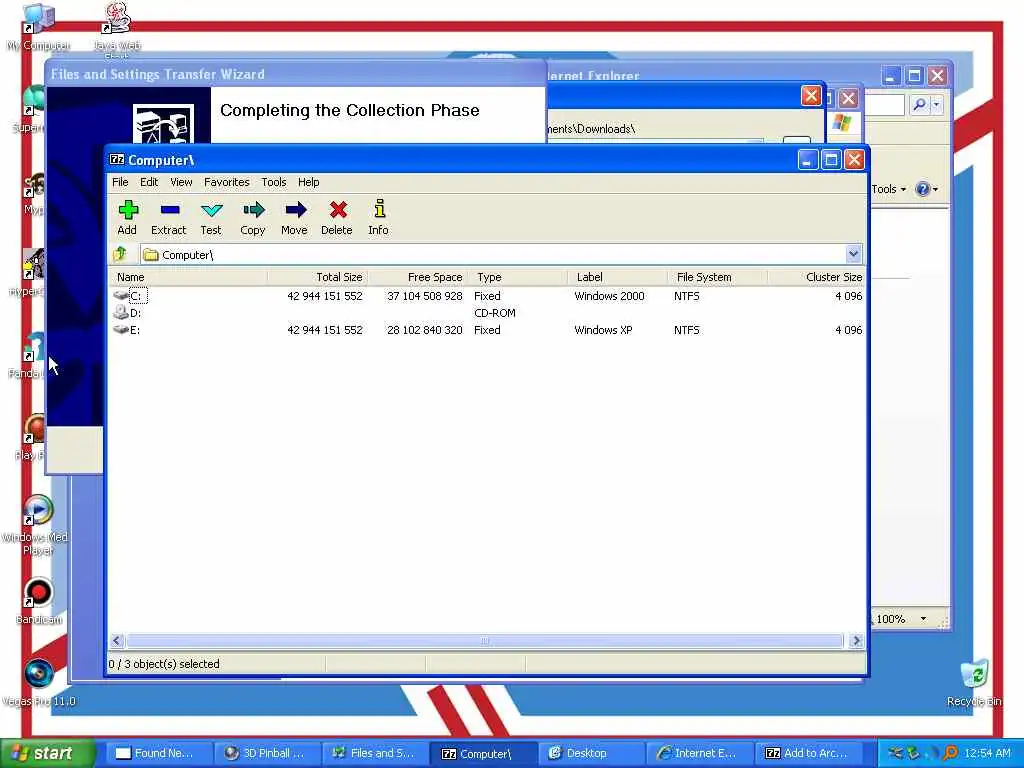Sort by the Type column header
Screen dimensions: 1024x768
517,277
